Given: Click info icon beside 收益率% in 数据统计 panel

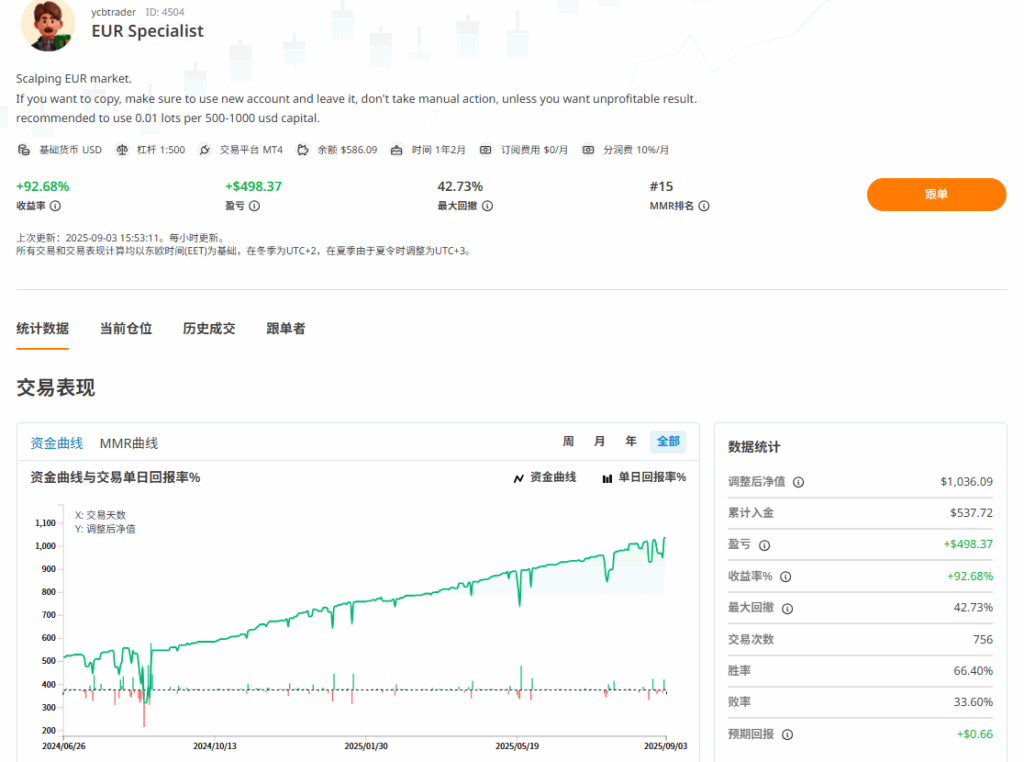Looking at the screenshot, I should [x=785, y=577].
